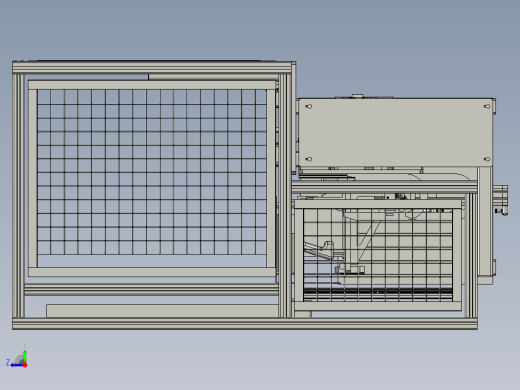Select the flat cover plate with keyhole slots

tap(395, 133)
